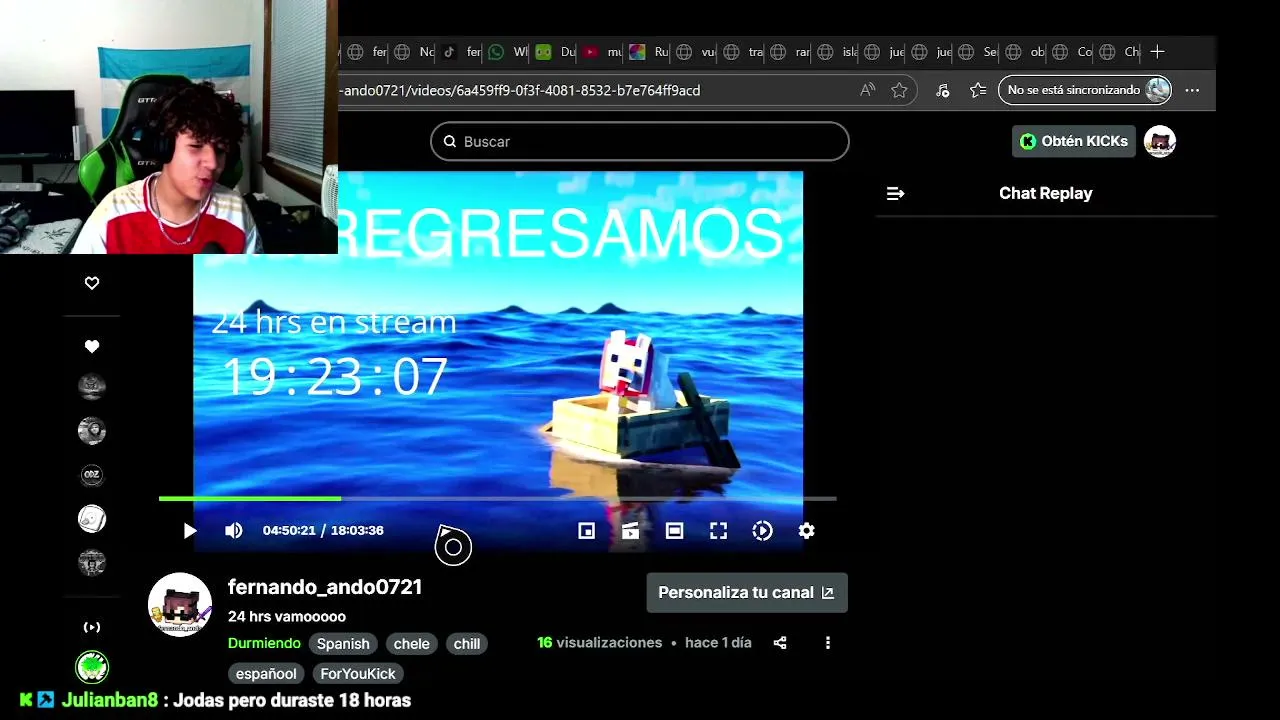Switch to the 'vu' browser tab

[696, 52]
